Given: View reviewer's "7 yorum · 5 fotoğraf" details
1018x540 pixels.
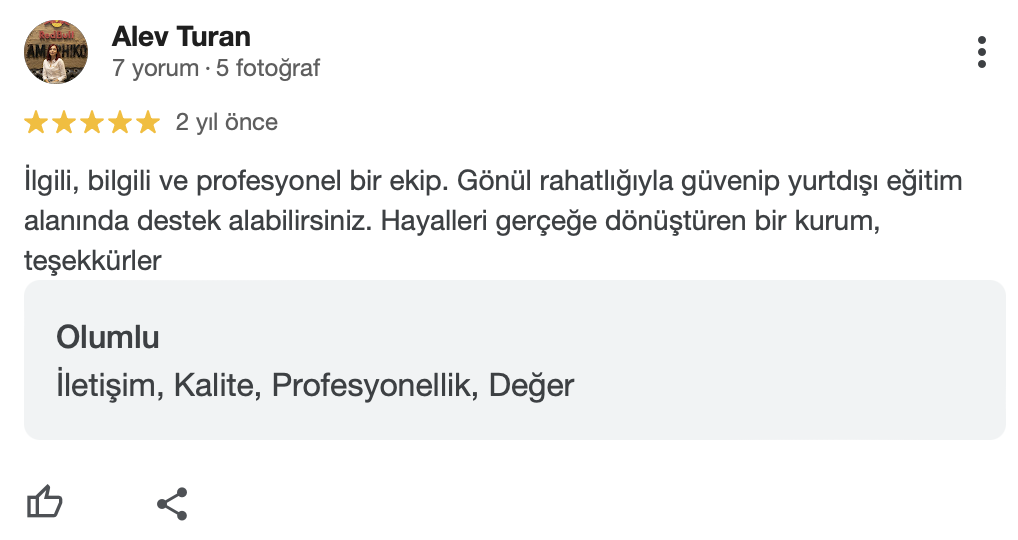Looking at the screenshot, I should tap(216, 68).
